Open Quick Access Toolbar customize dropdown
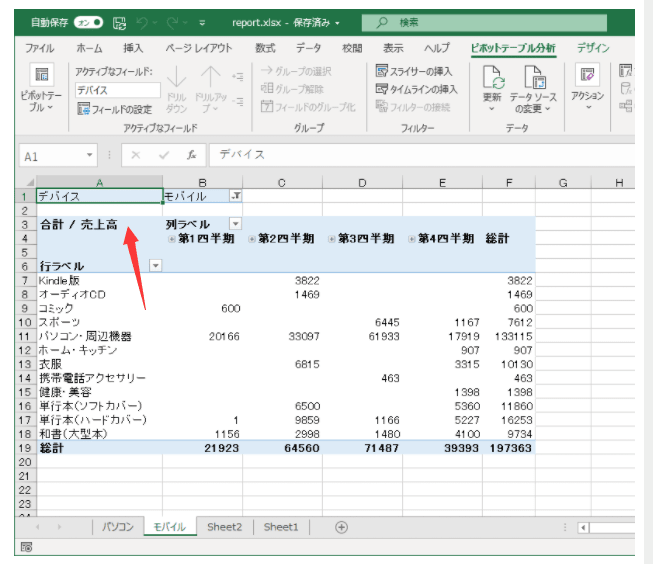 (202, 23)
